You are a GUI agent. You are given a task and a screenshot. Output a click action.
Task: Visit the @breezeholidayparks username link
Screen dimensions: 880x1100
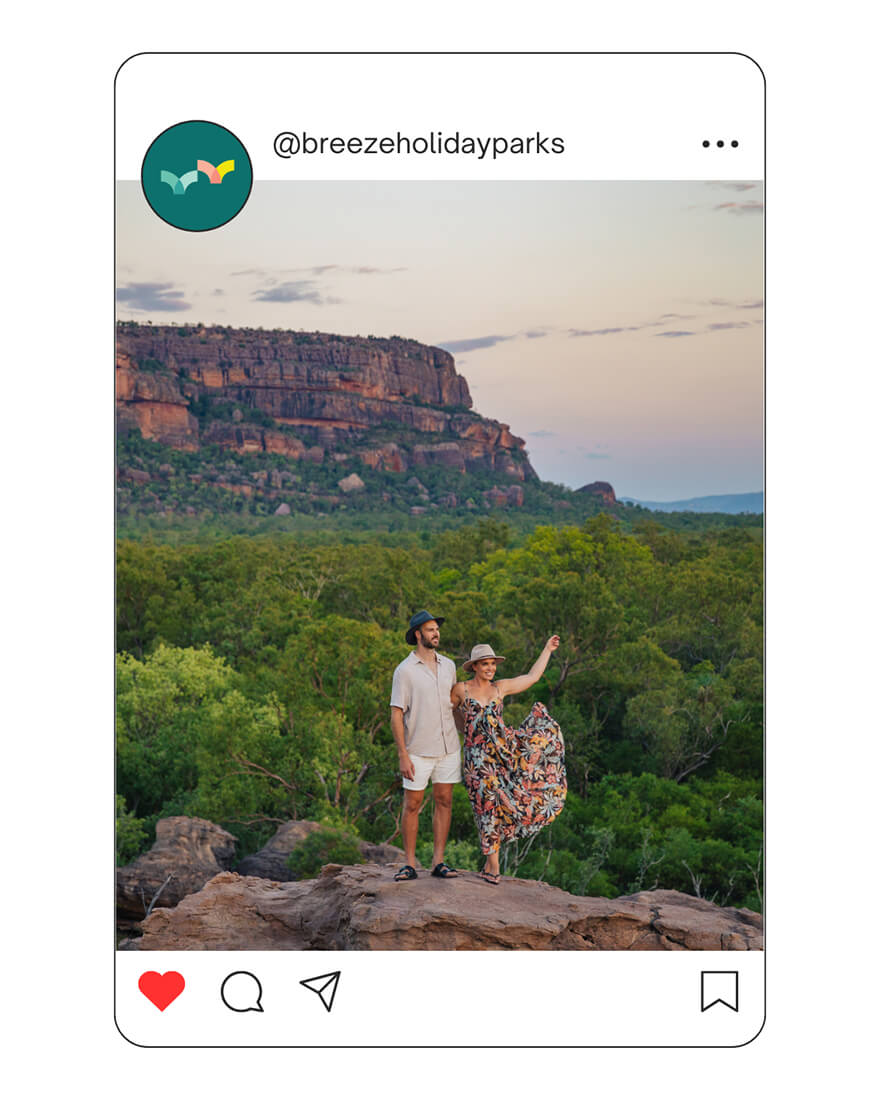pos(418,144)
